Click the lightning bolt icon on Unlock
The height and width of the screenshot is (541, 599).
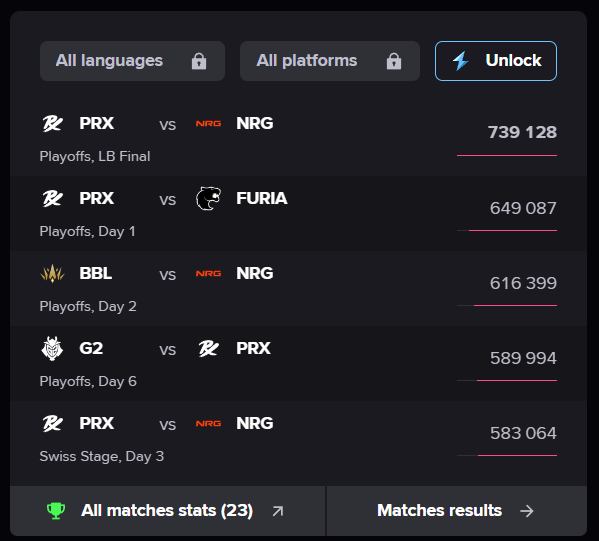(461, 61)
